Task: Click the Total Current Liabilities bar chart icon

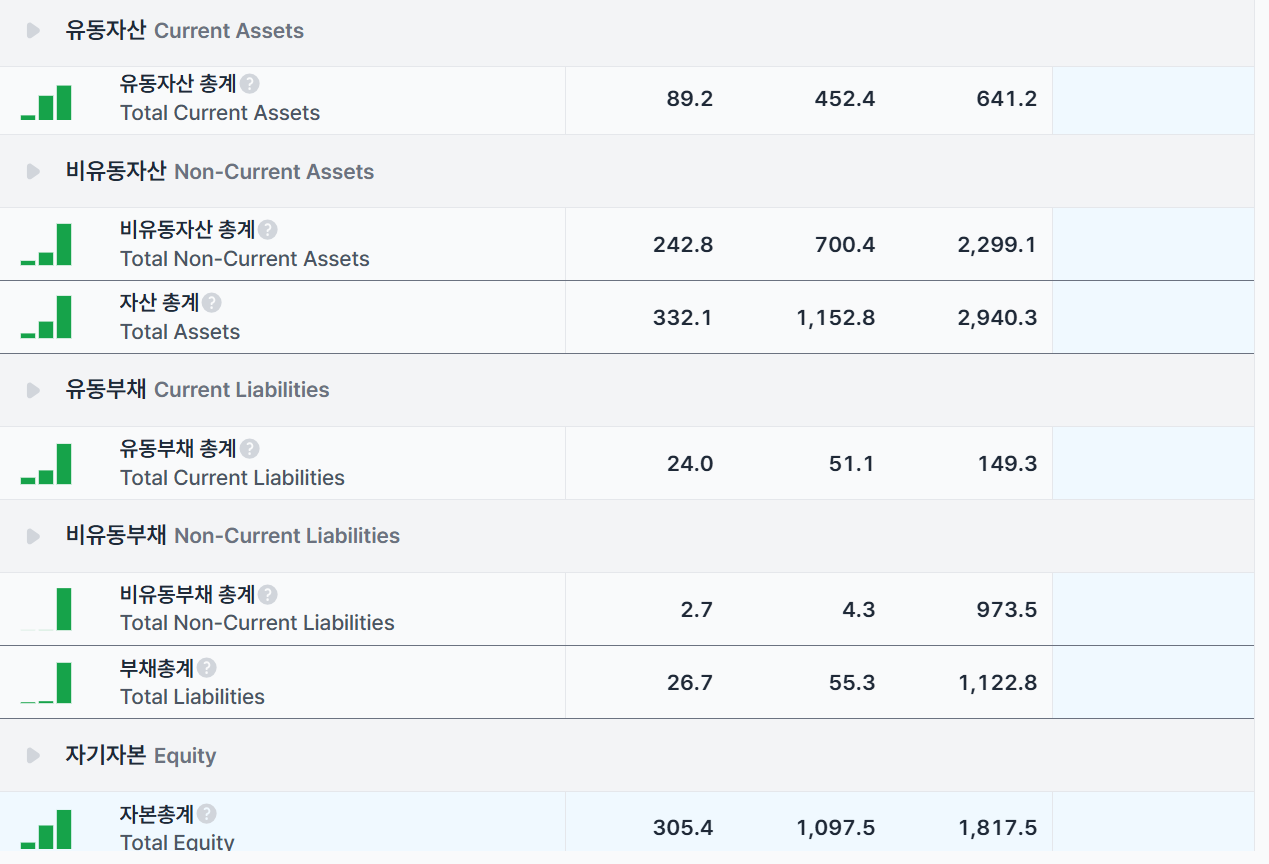Action: 46,464
